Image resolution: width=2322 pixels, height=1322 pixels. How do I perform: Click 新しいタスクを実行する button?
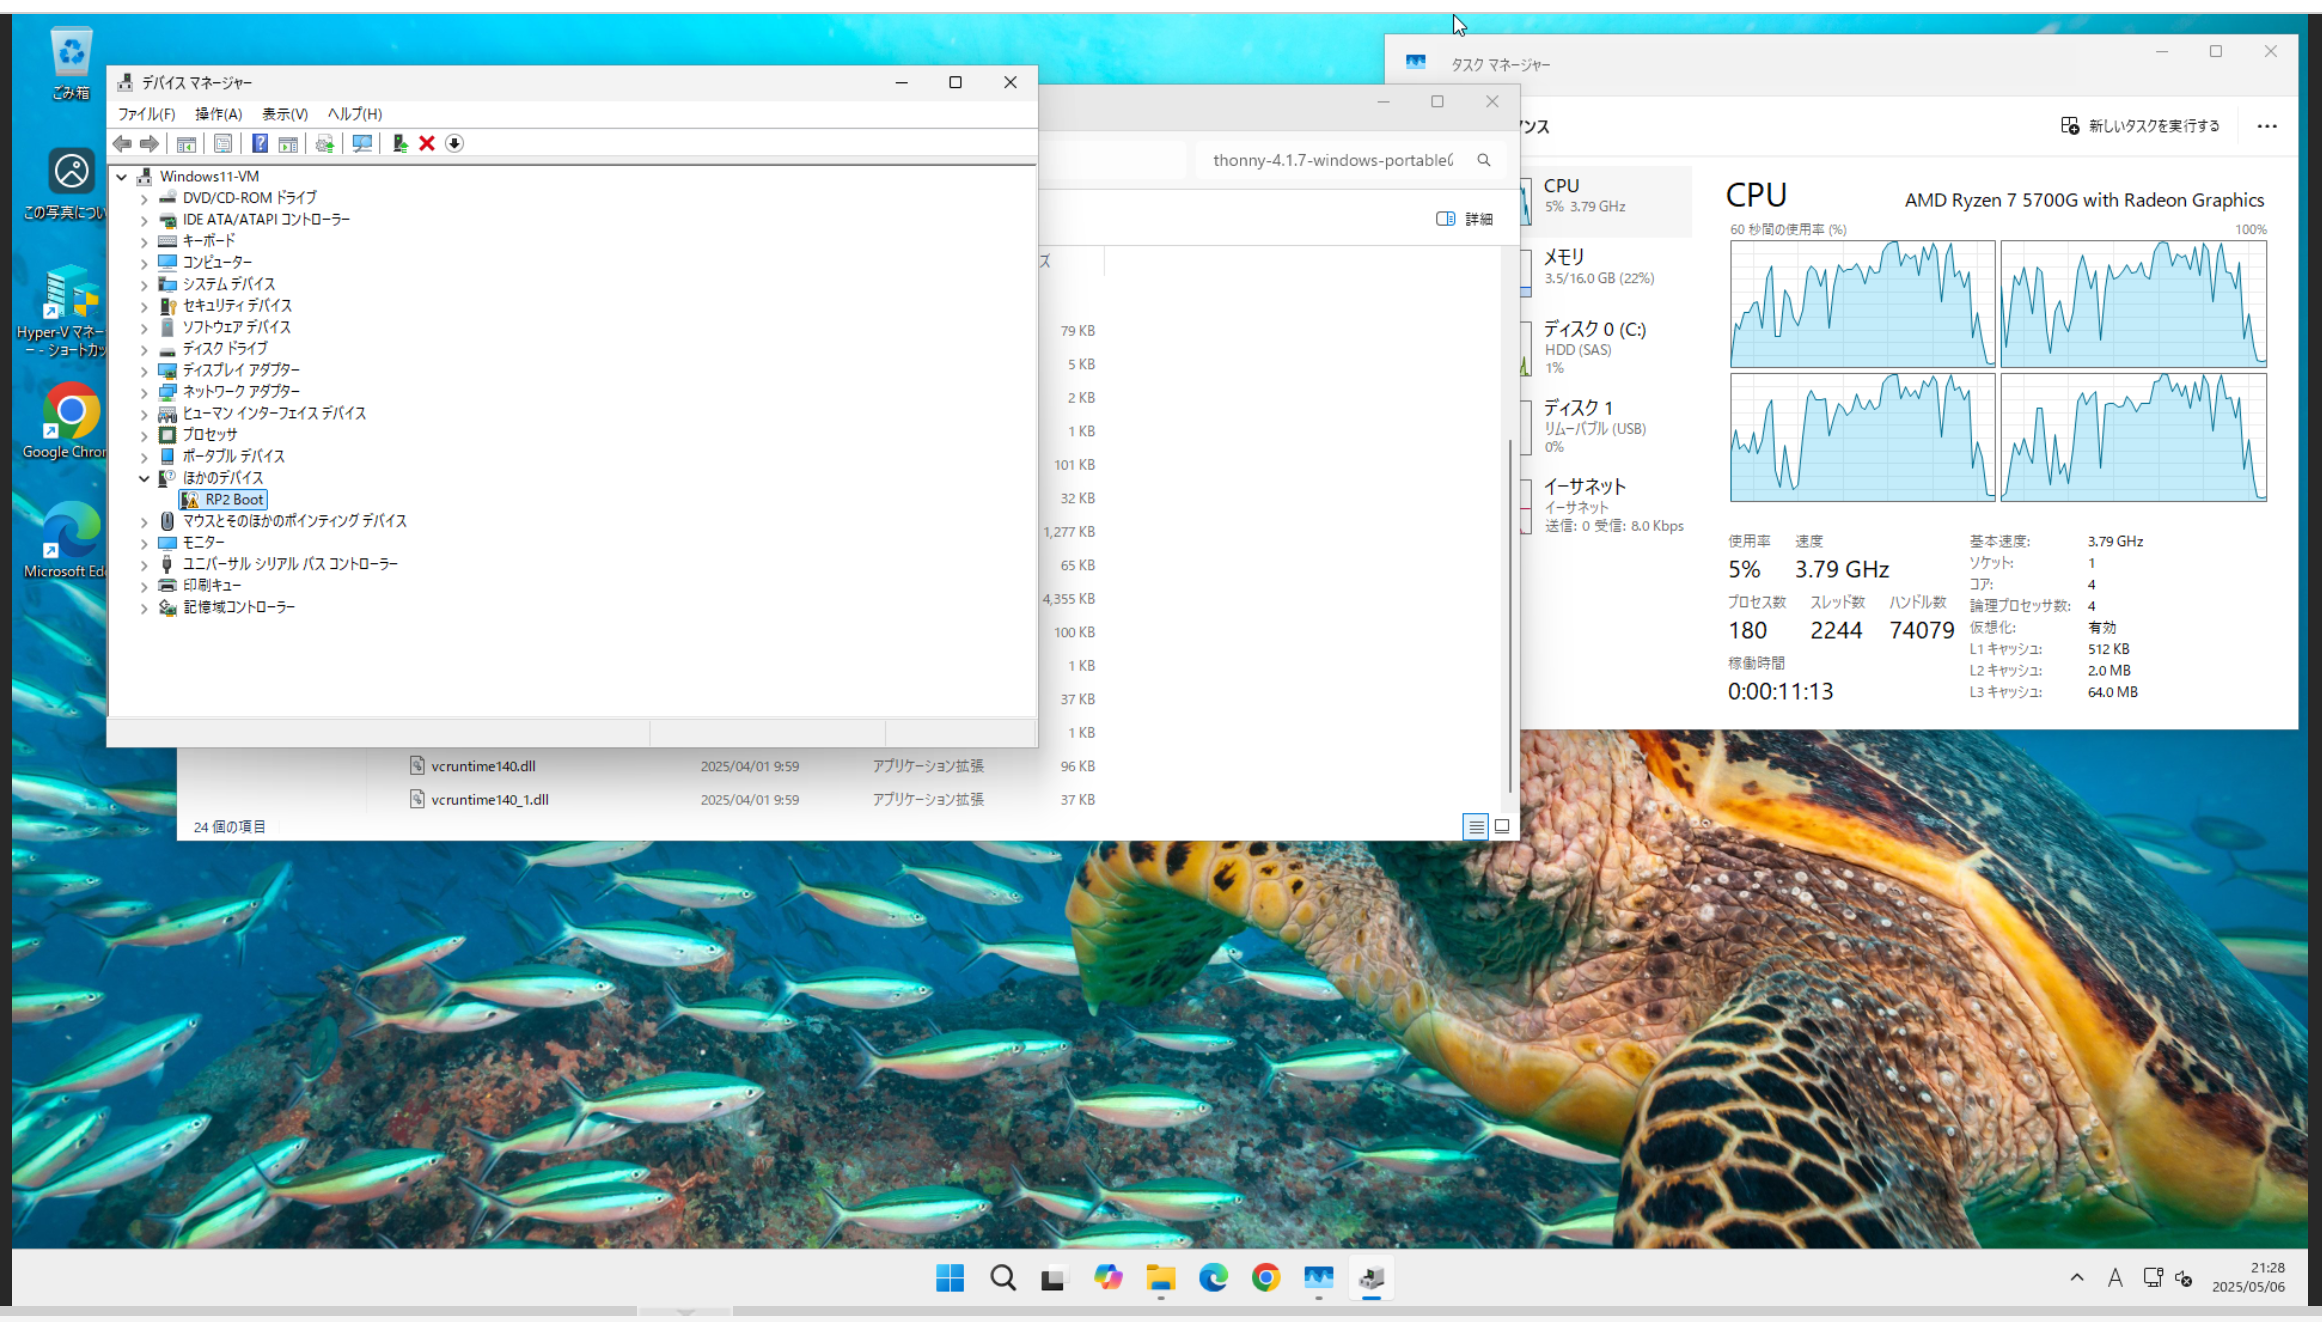tap(2141, 126)
